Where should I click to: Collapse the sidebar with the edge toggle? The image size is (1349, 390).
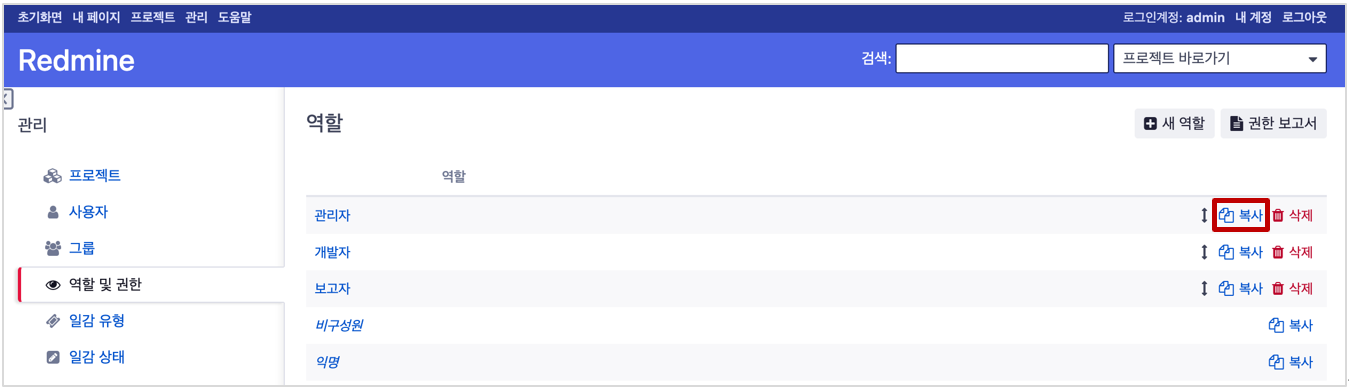pos(7,99)
